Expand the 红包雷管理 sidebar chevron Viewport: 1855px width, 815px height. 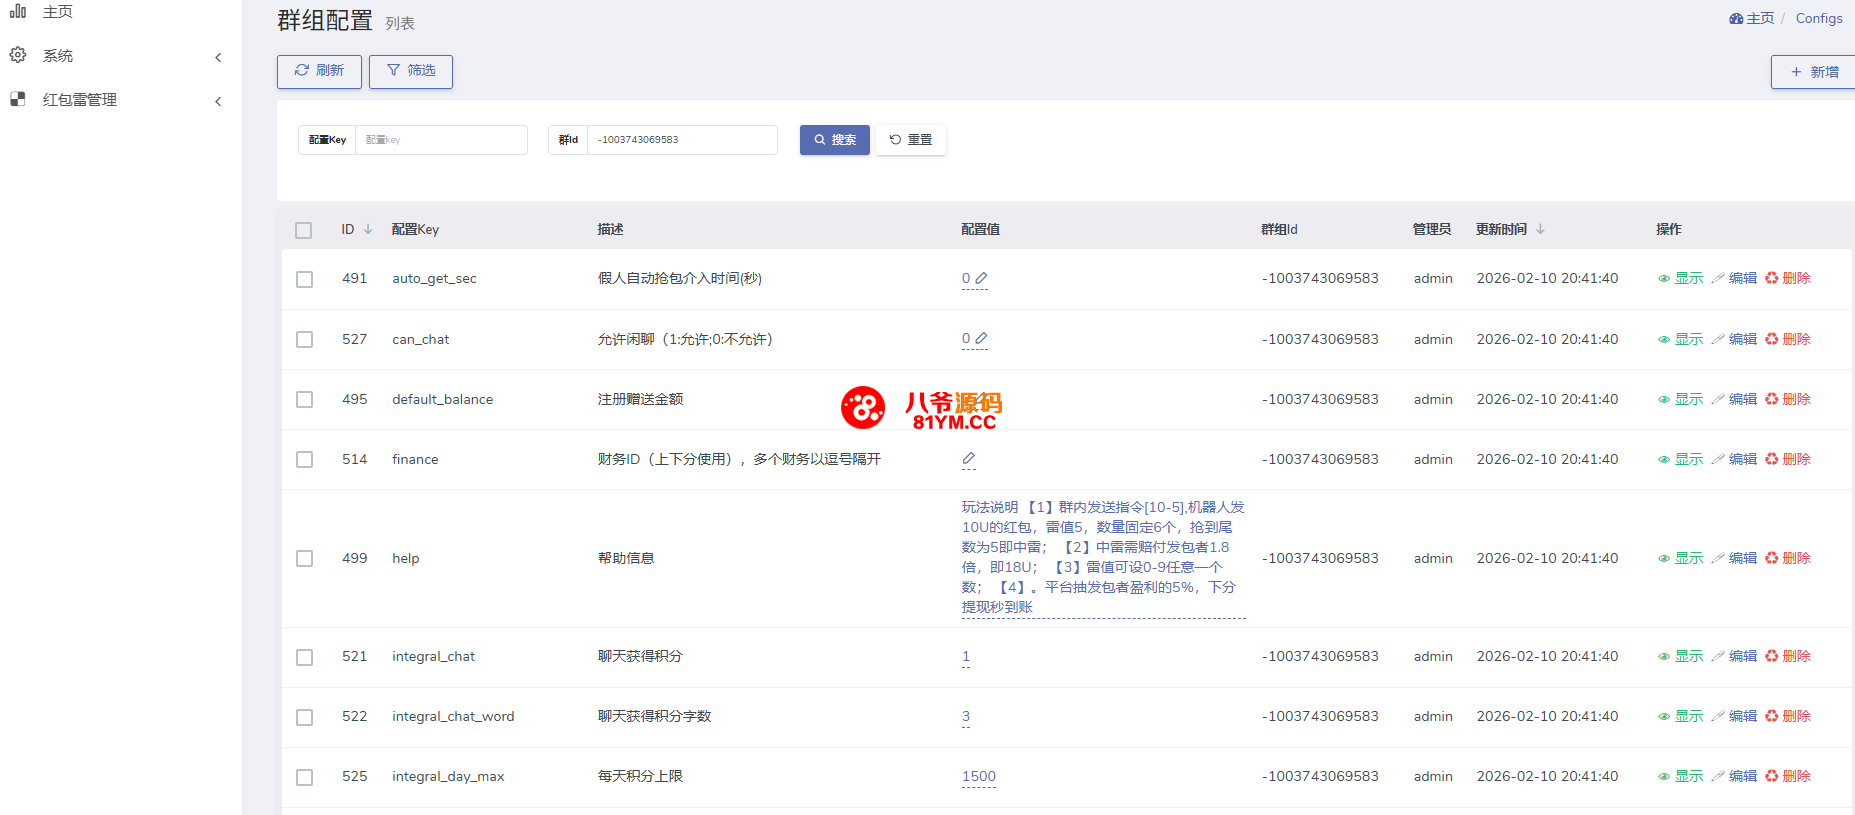(x=218, y=101)
